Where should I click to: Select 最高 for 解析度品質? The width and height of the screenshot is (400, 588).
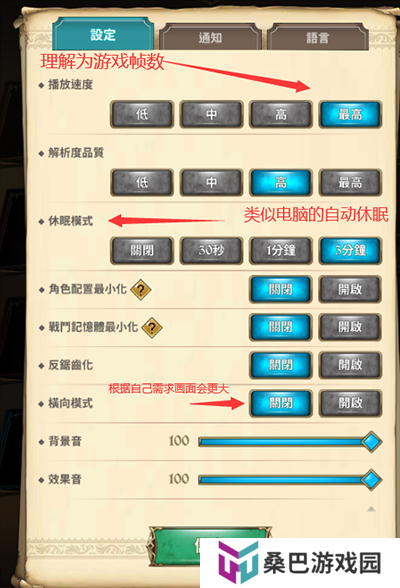click(350, 182)
